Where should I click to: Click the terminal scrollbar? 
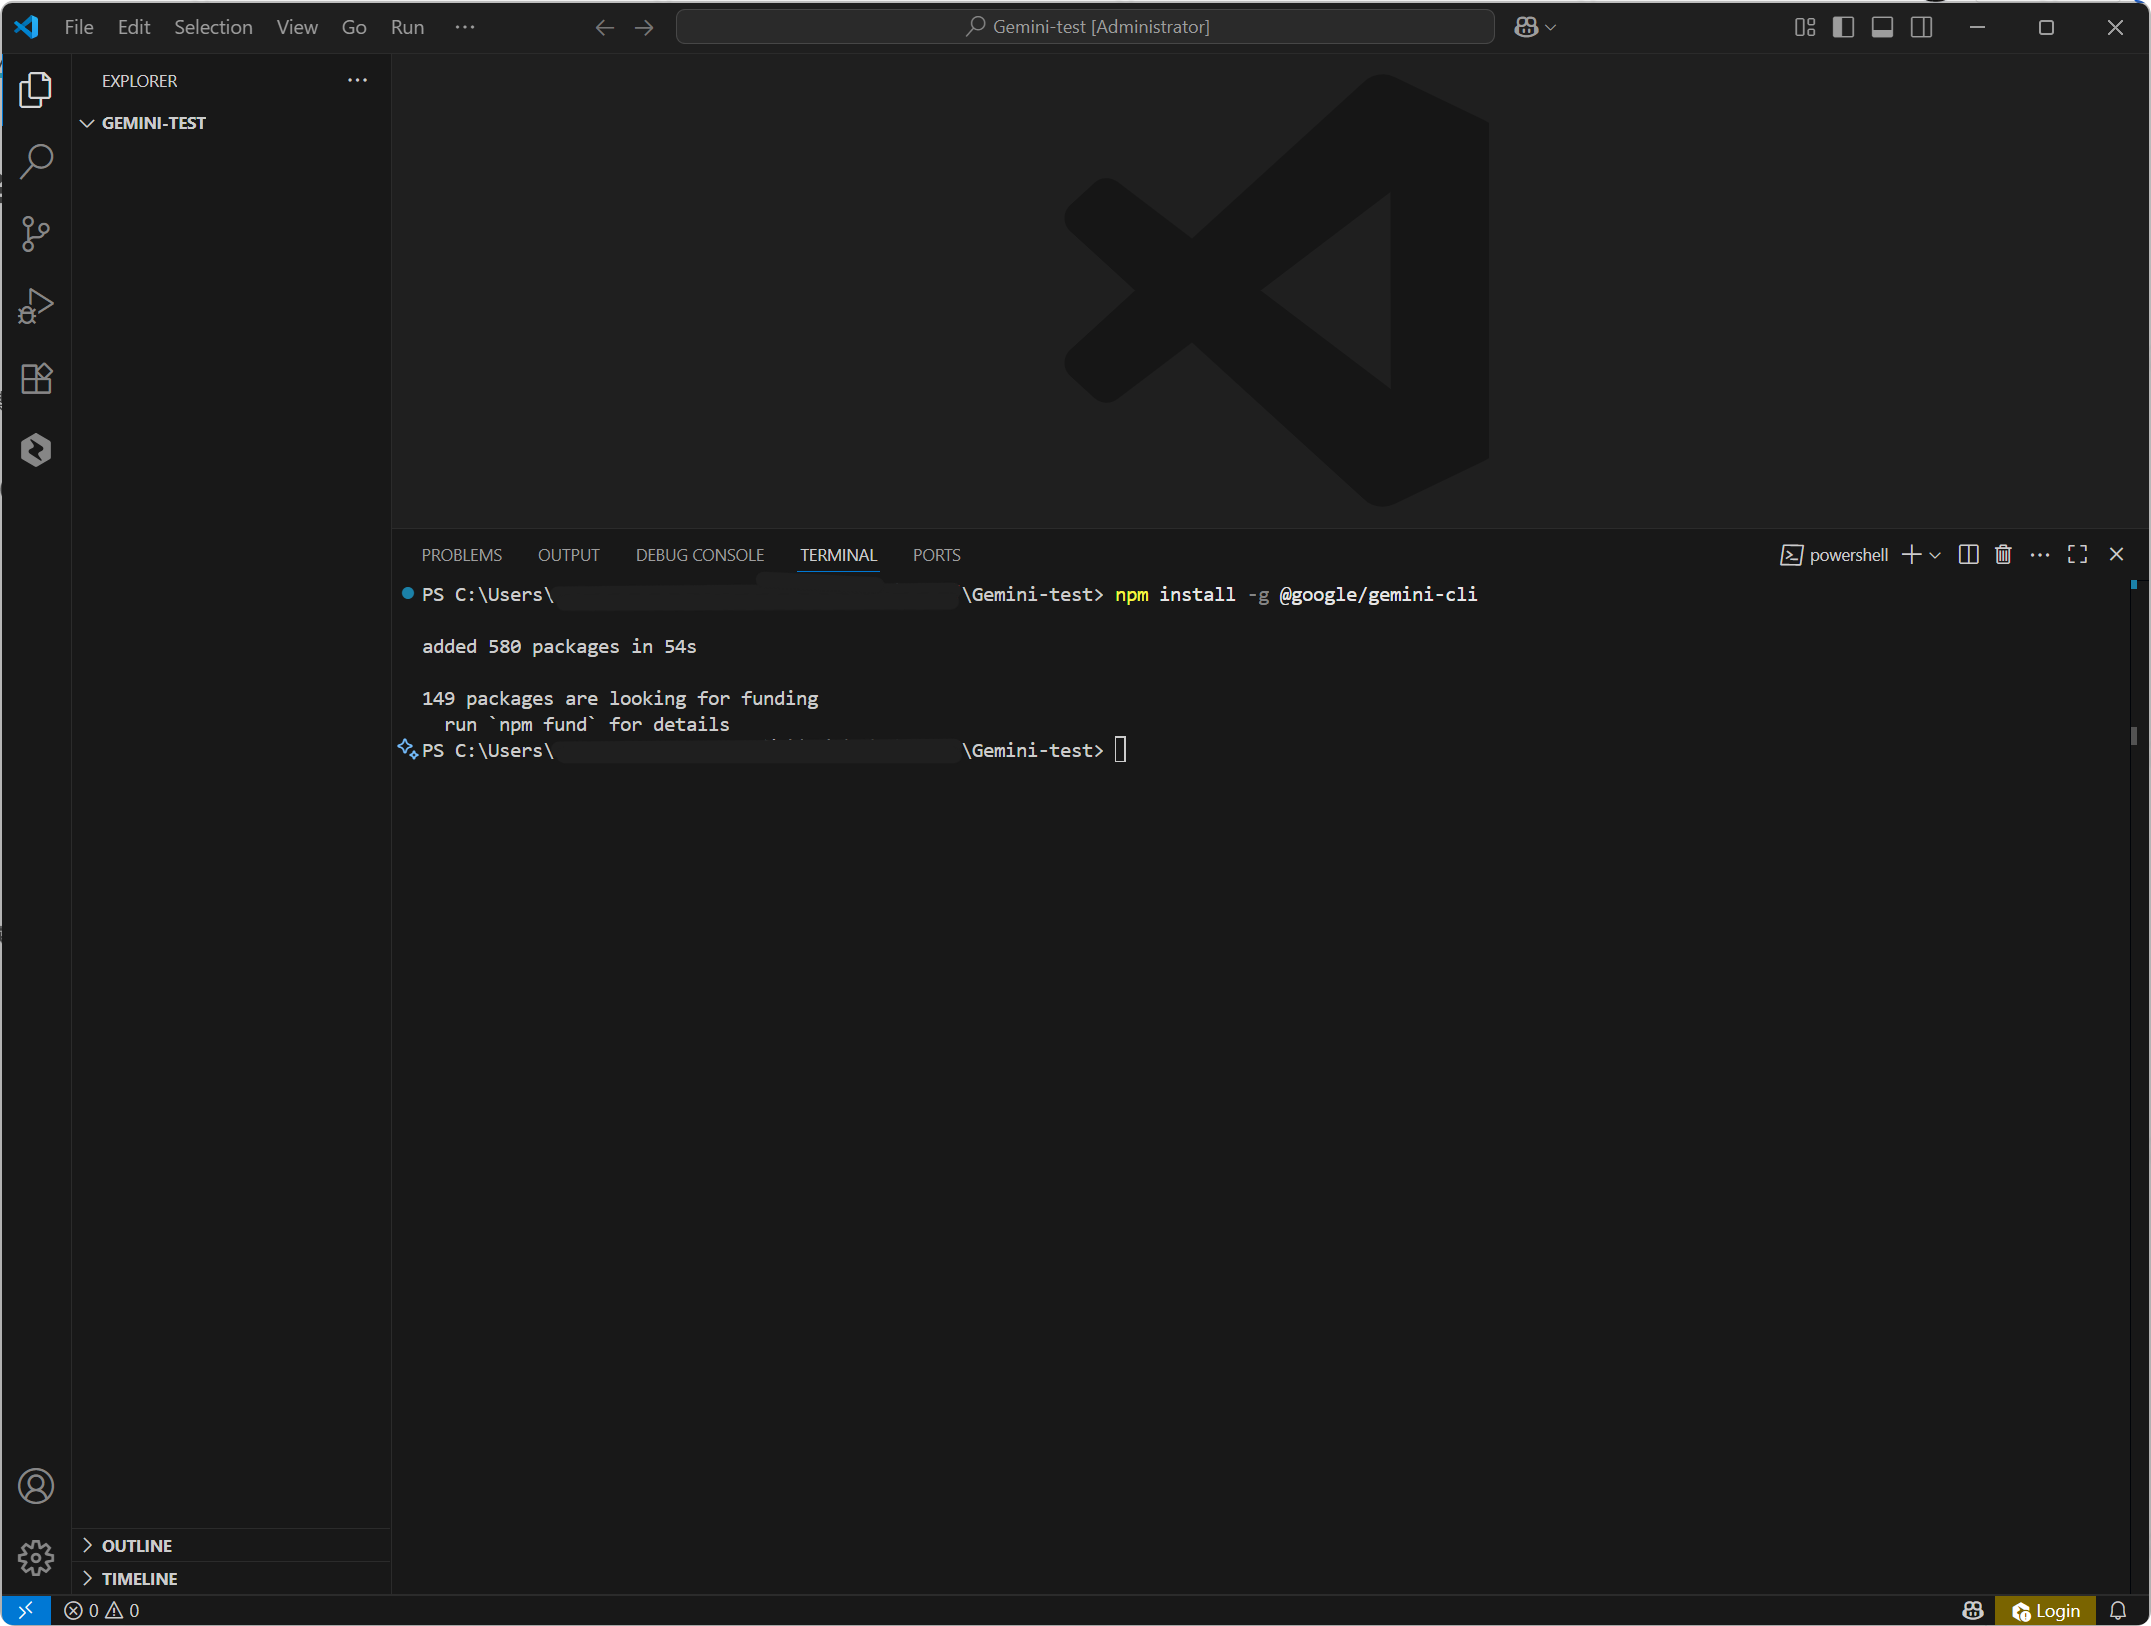click(2133, 736)
